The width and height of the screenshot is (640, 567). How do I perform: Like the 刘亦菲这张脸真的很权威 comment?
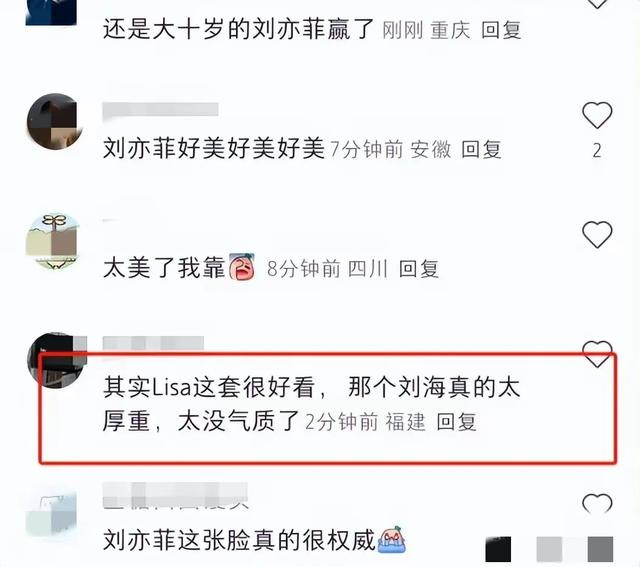(x=597, y=503)
